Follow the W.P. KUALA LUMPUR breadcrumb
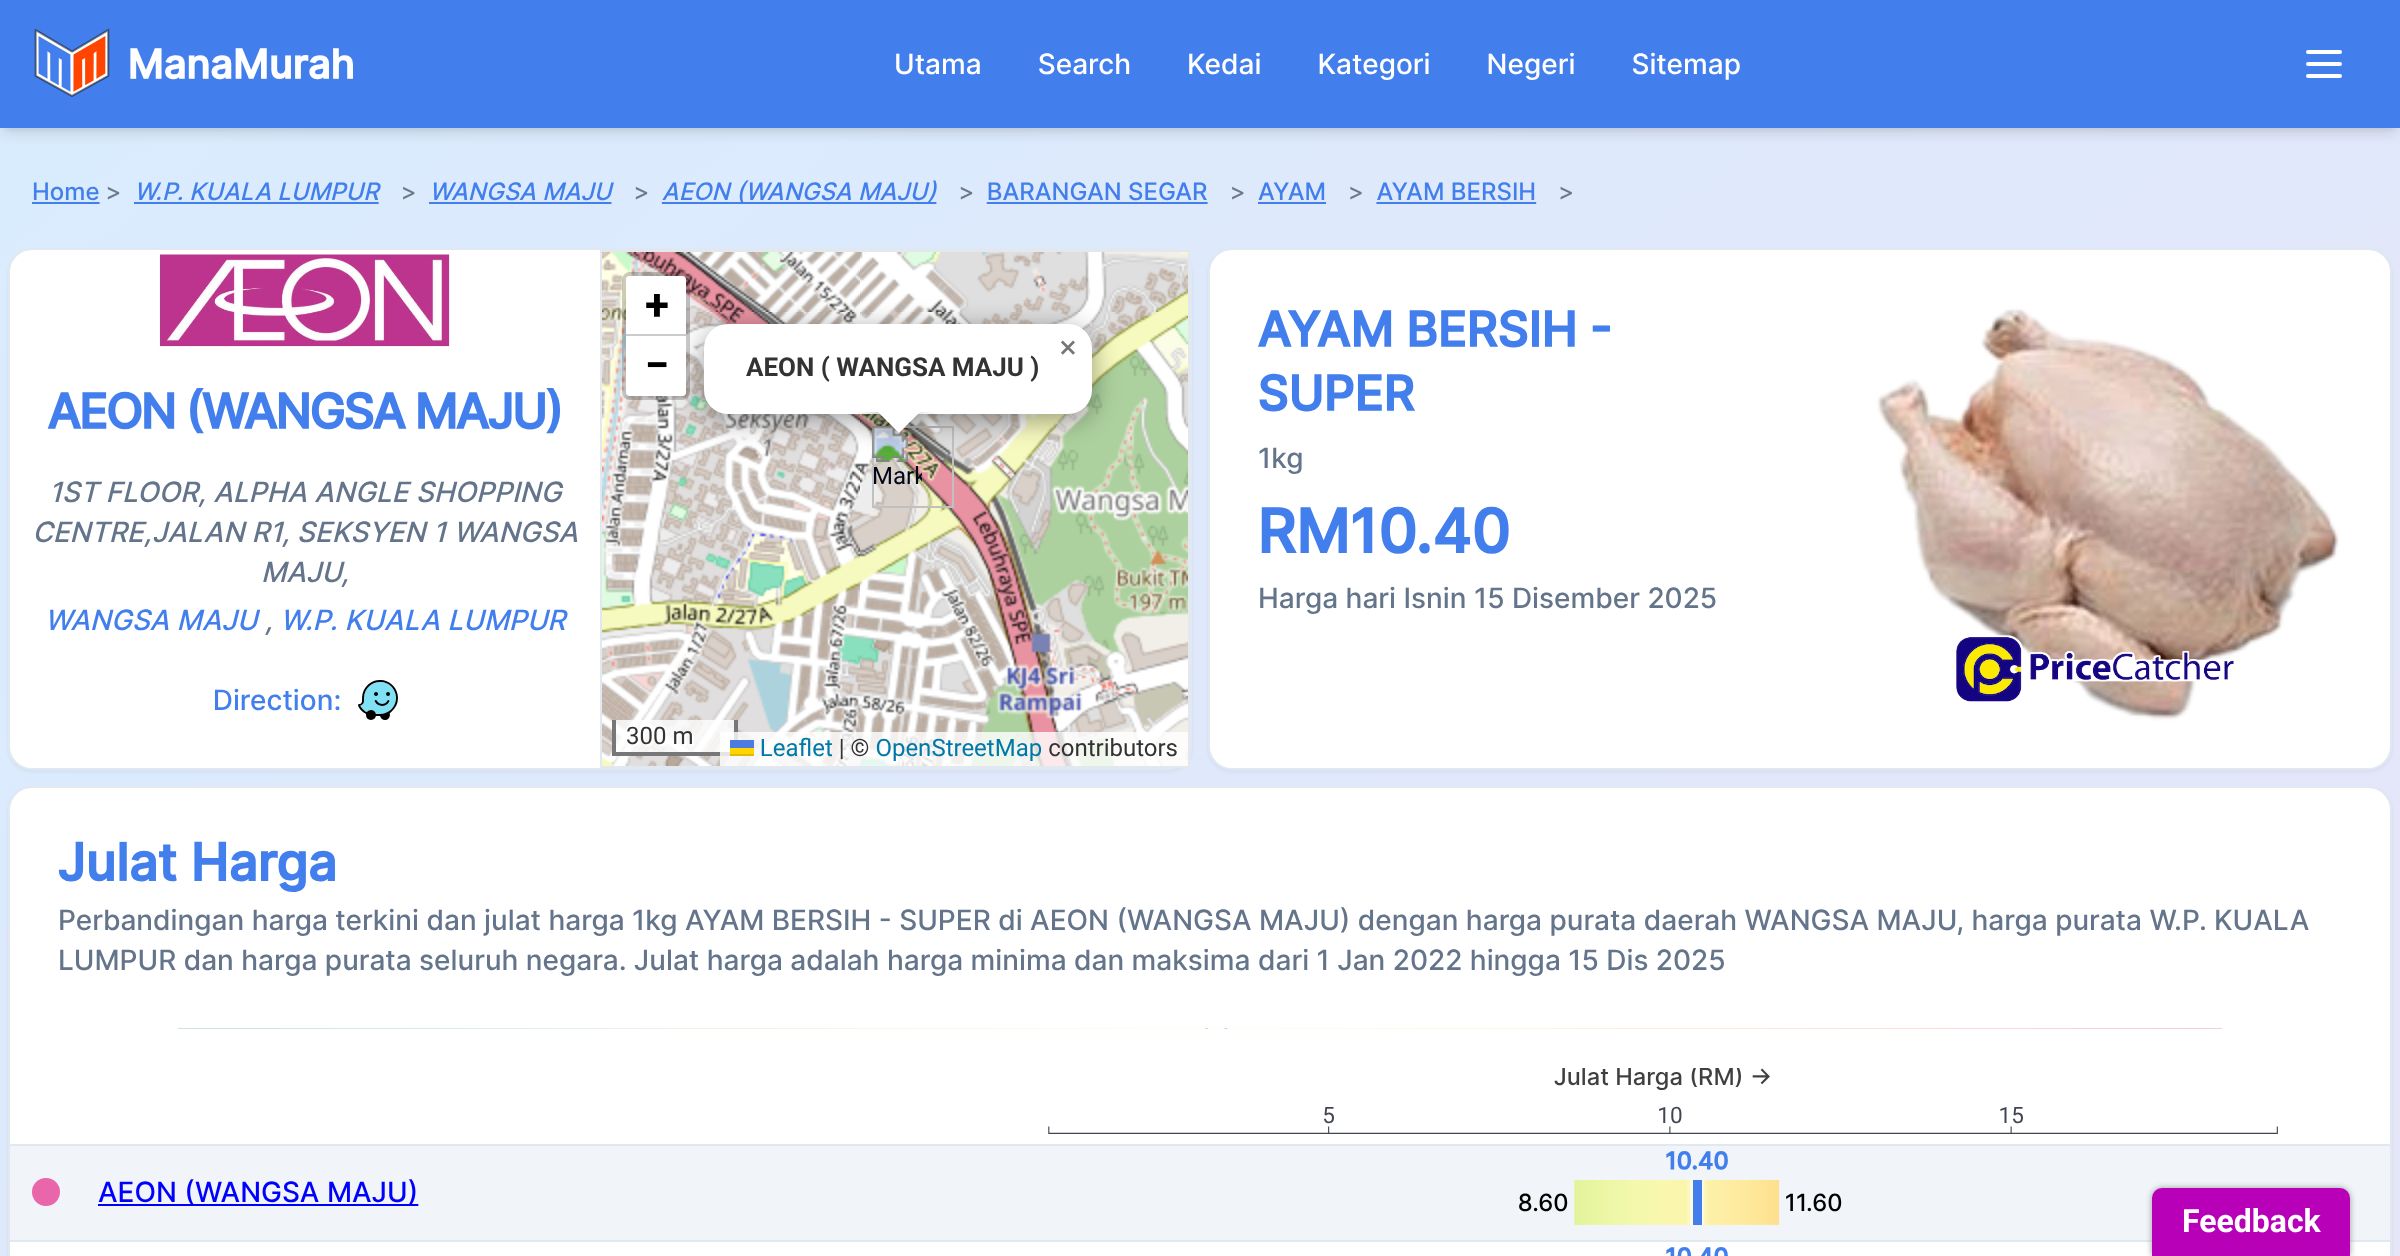This screenshot has height=1256, width=2400. pyautogui.click(x=257, y=191)
